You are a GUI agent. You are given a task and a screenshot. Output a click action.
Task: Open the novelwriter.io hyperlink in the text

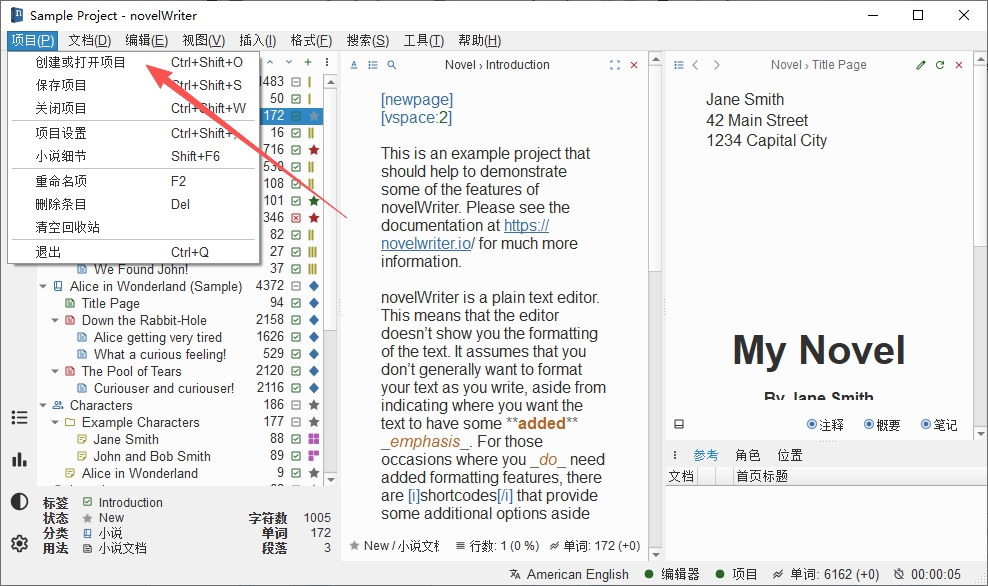pyautogui.click(x=464, y=234)
